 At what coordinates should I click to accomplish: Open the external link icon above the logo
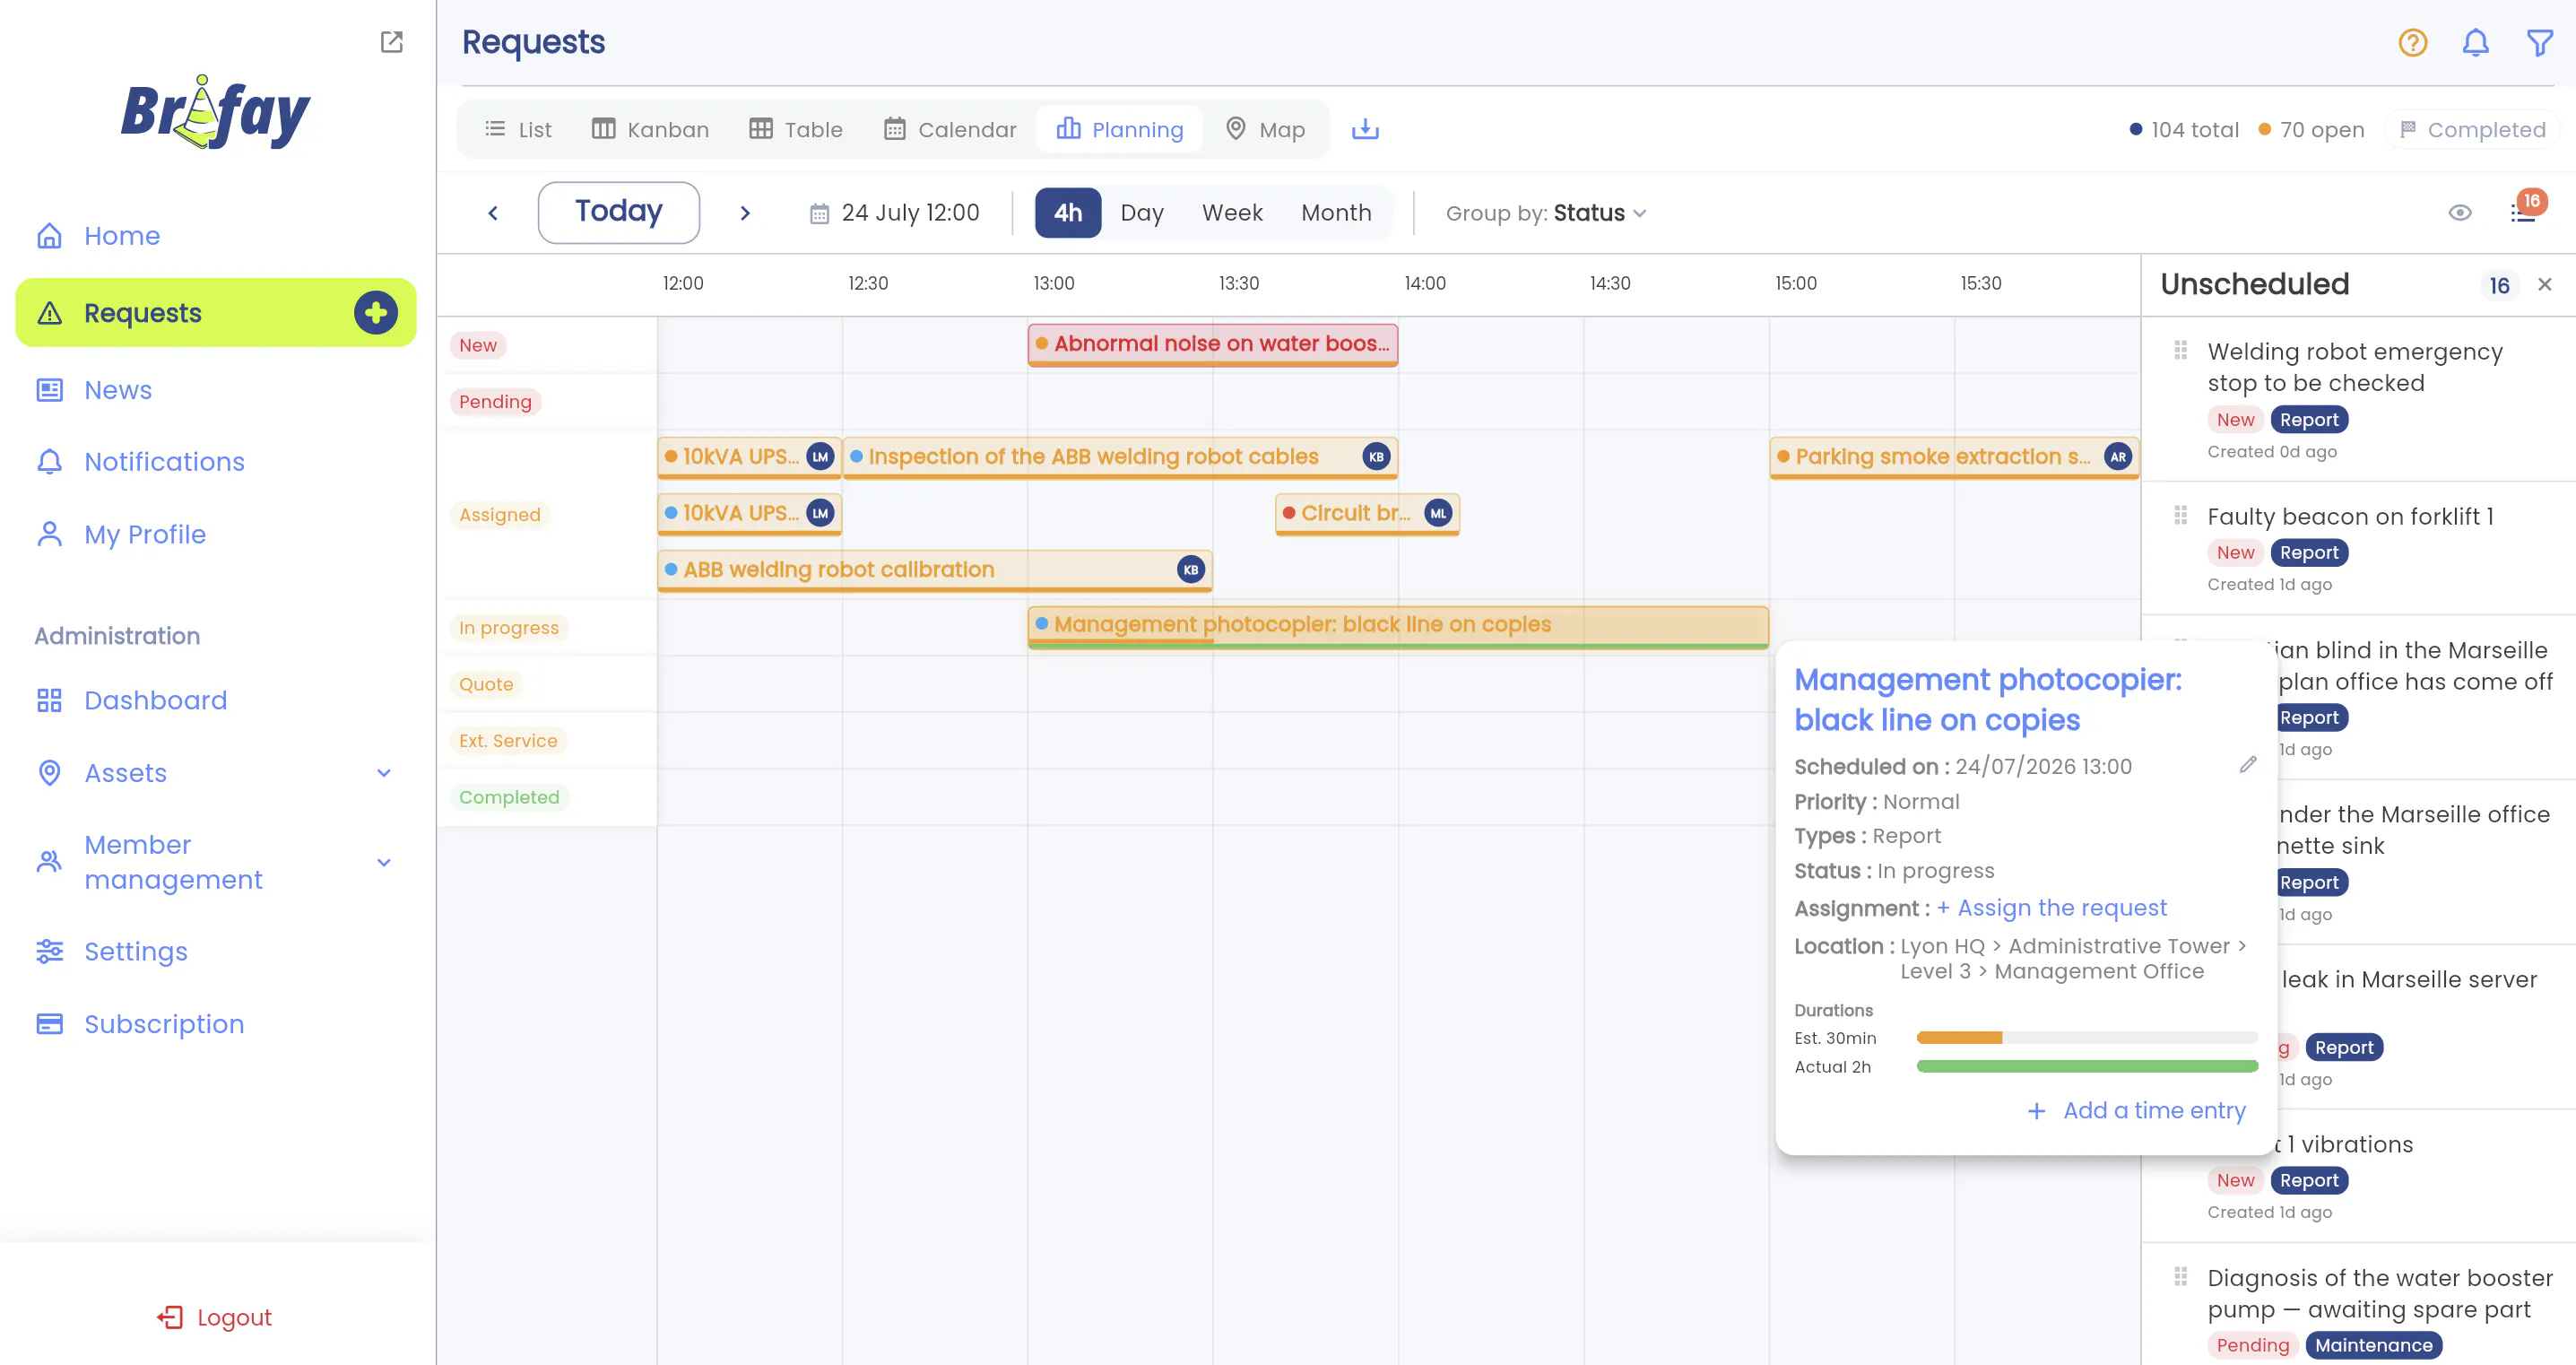click(391, 41)
